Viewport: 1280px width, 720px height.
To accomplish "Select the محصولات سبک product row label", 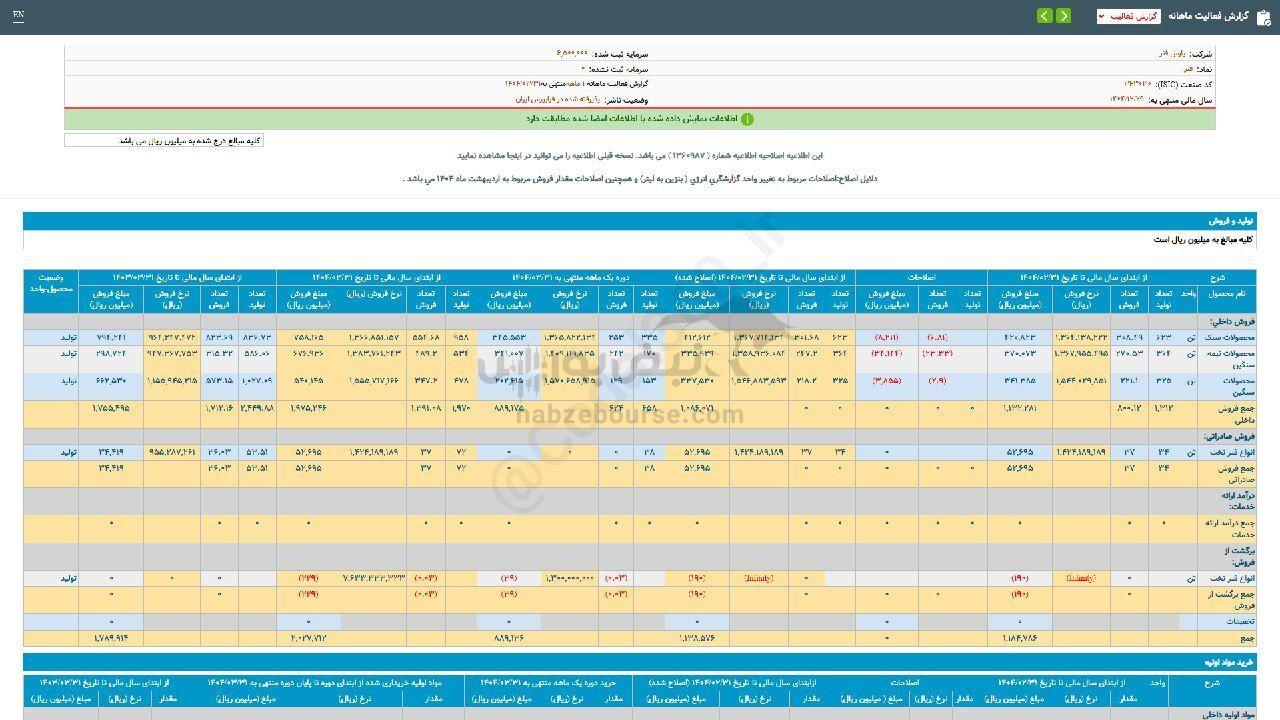I will pos(1226,338).
